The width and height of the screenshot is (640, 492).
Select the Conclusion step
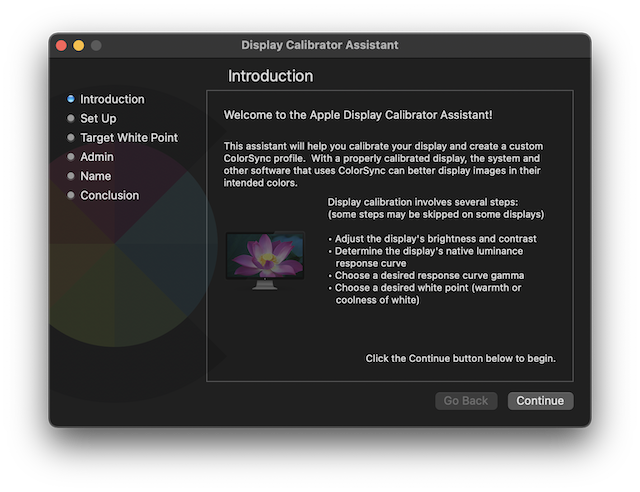[x=110, y=195]
